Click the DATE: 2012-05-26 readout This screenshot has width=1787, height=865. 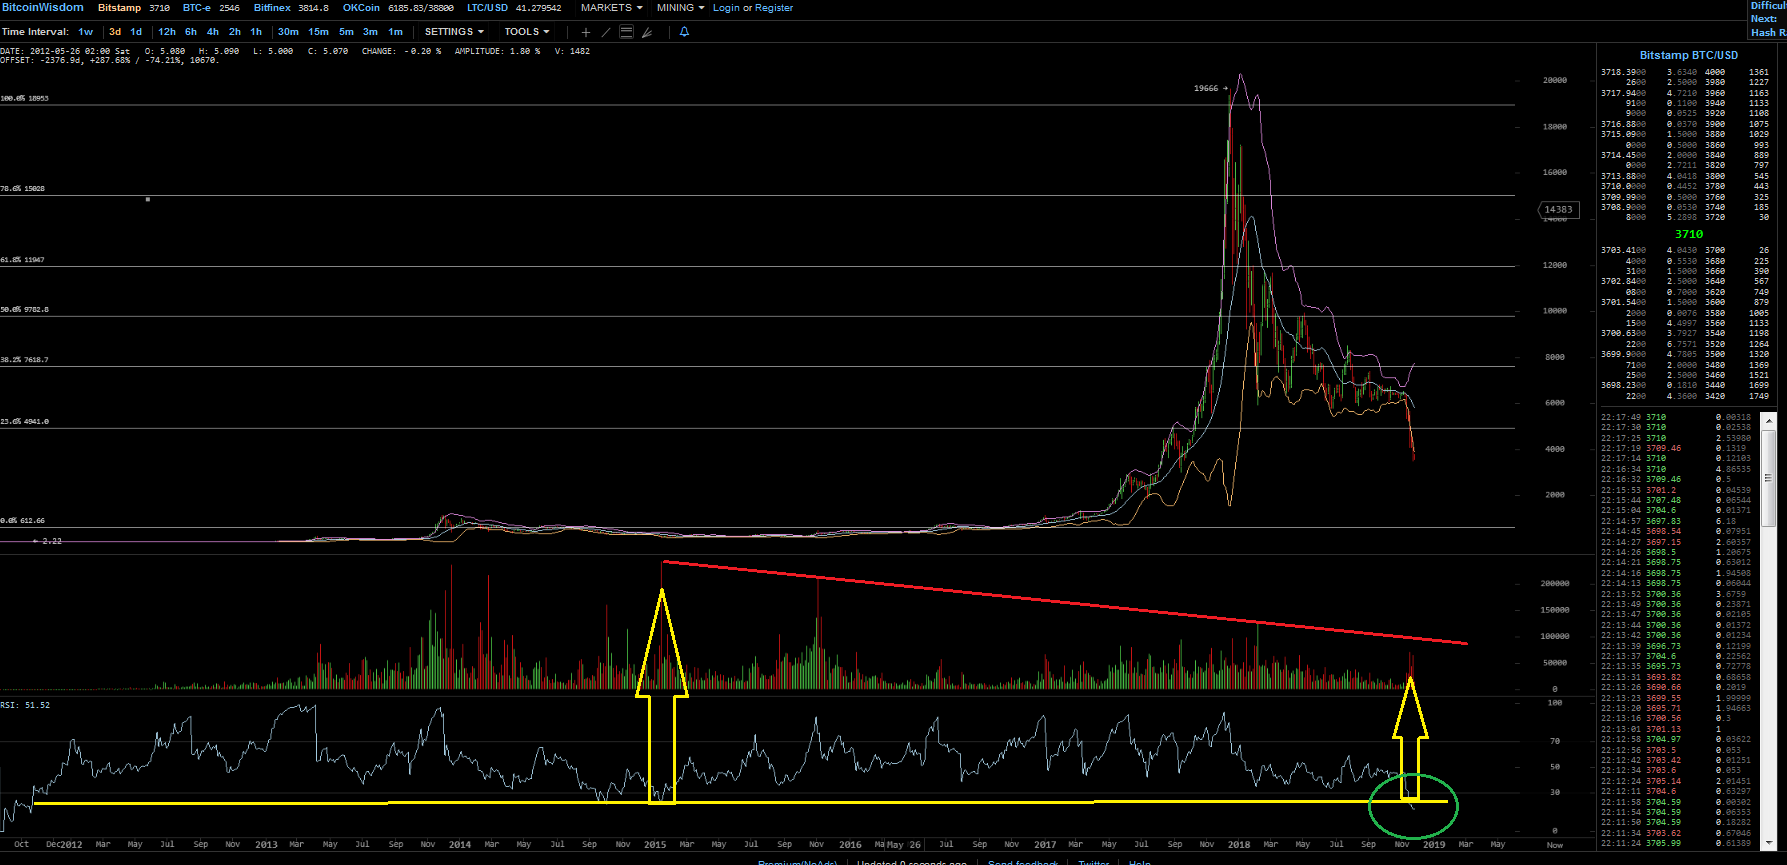(65, 51)
